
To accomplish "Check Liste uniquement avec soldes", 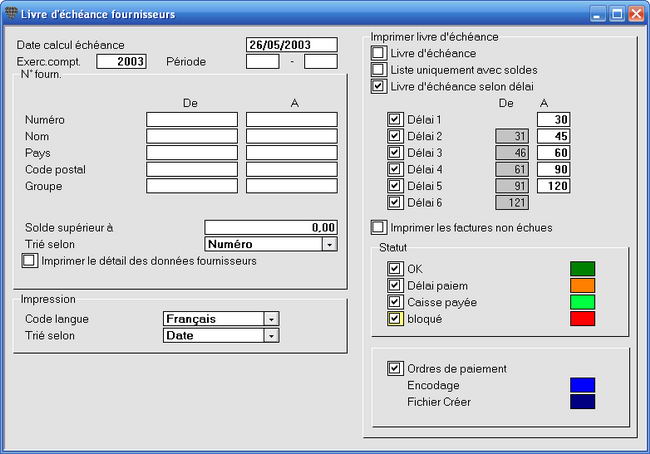I will pos(378,70).
